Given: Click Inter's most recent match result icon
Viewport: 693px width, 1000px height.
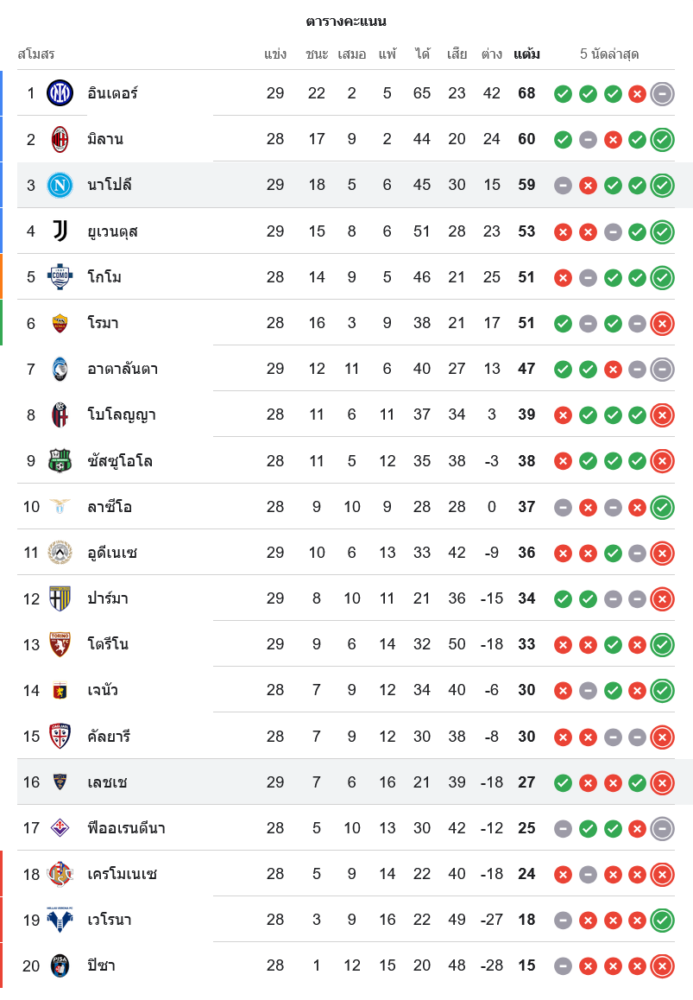Looking at the screenshot, I should tap(662, 94).
